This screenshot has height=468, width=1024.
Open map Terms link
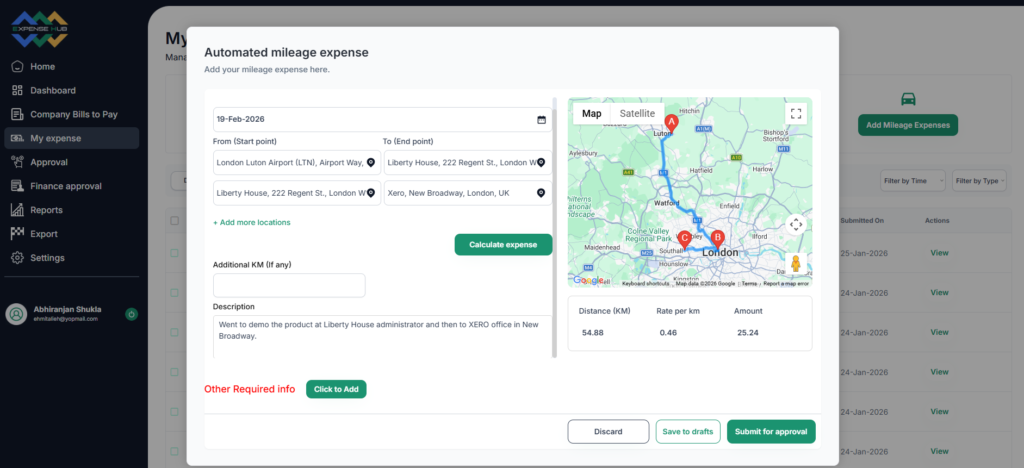coord(749,284)
